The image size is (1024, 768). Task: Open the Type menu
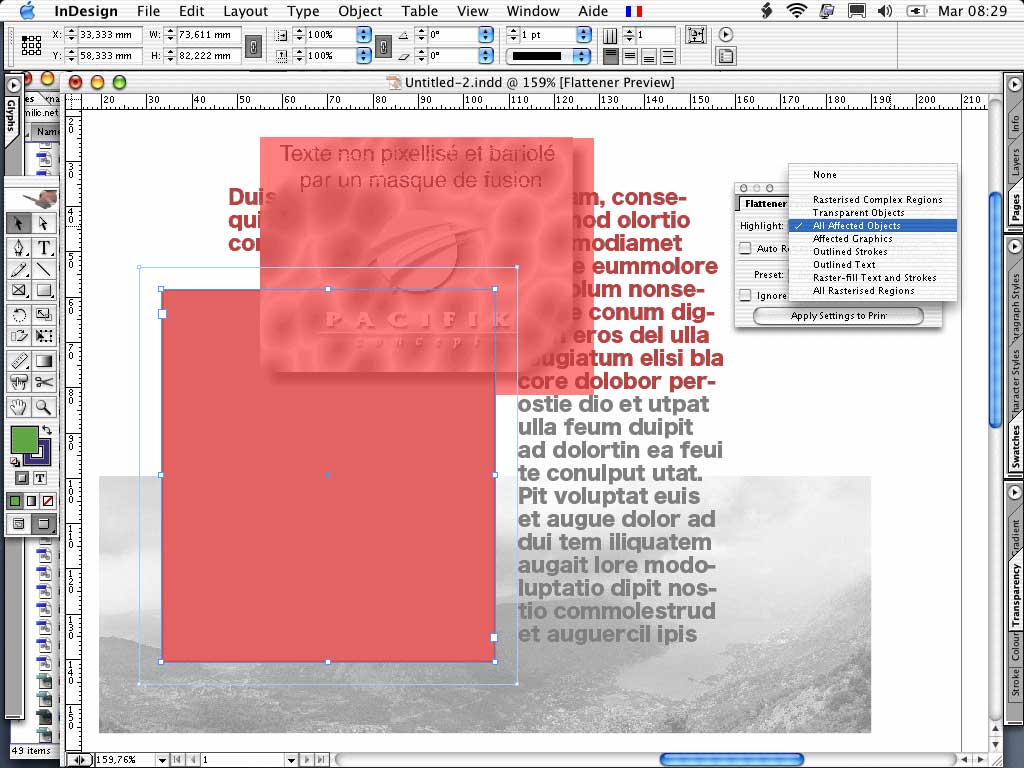click(304, 11)
